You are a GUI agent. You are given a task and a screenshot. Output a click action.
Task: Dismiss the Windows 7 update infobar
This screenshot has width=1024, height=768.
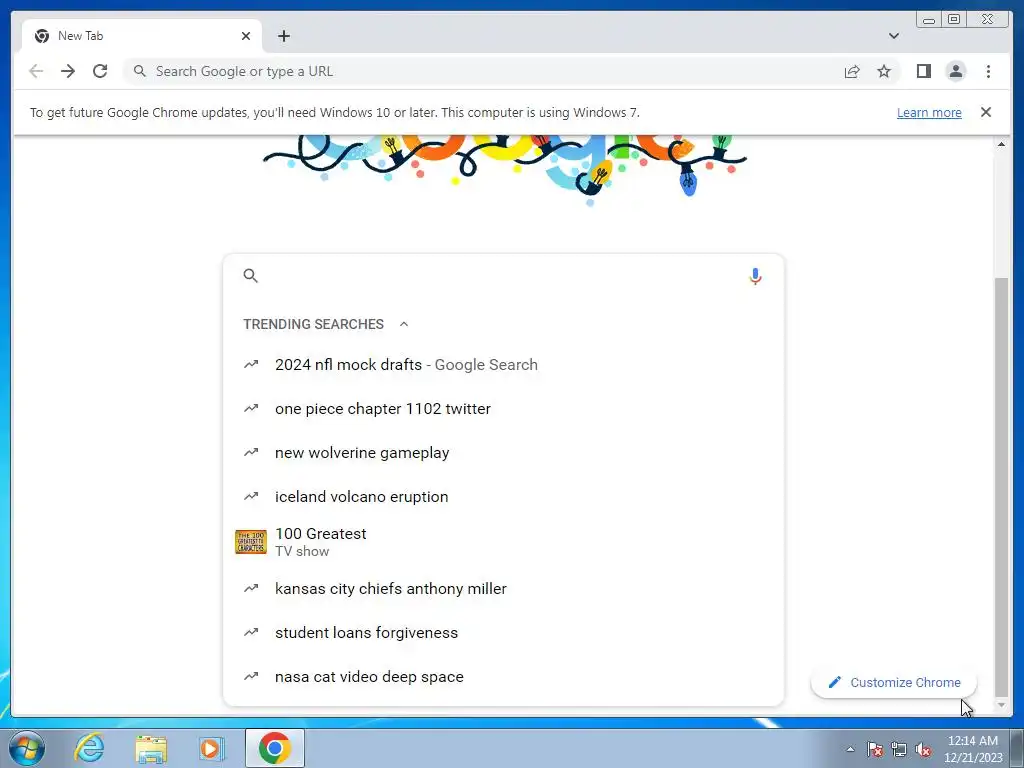point(986,112)
